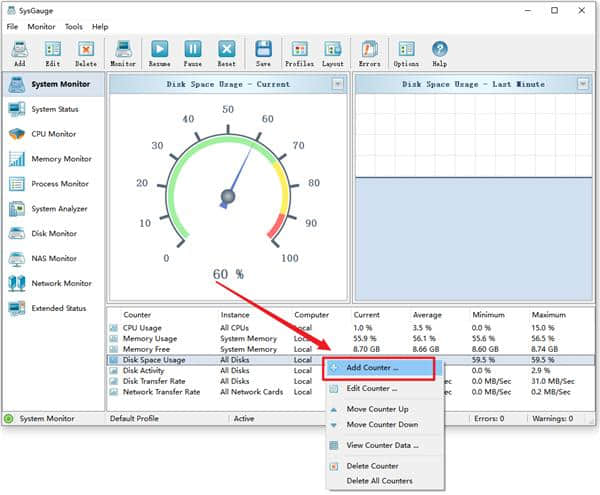Viewport: 600px width, 495px height.
Task: Open the Errors toolbar icon
Action: coord(370,52)
